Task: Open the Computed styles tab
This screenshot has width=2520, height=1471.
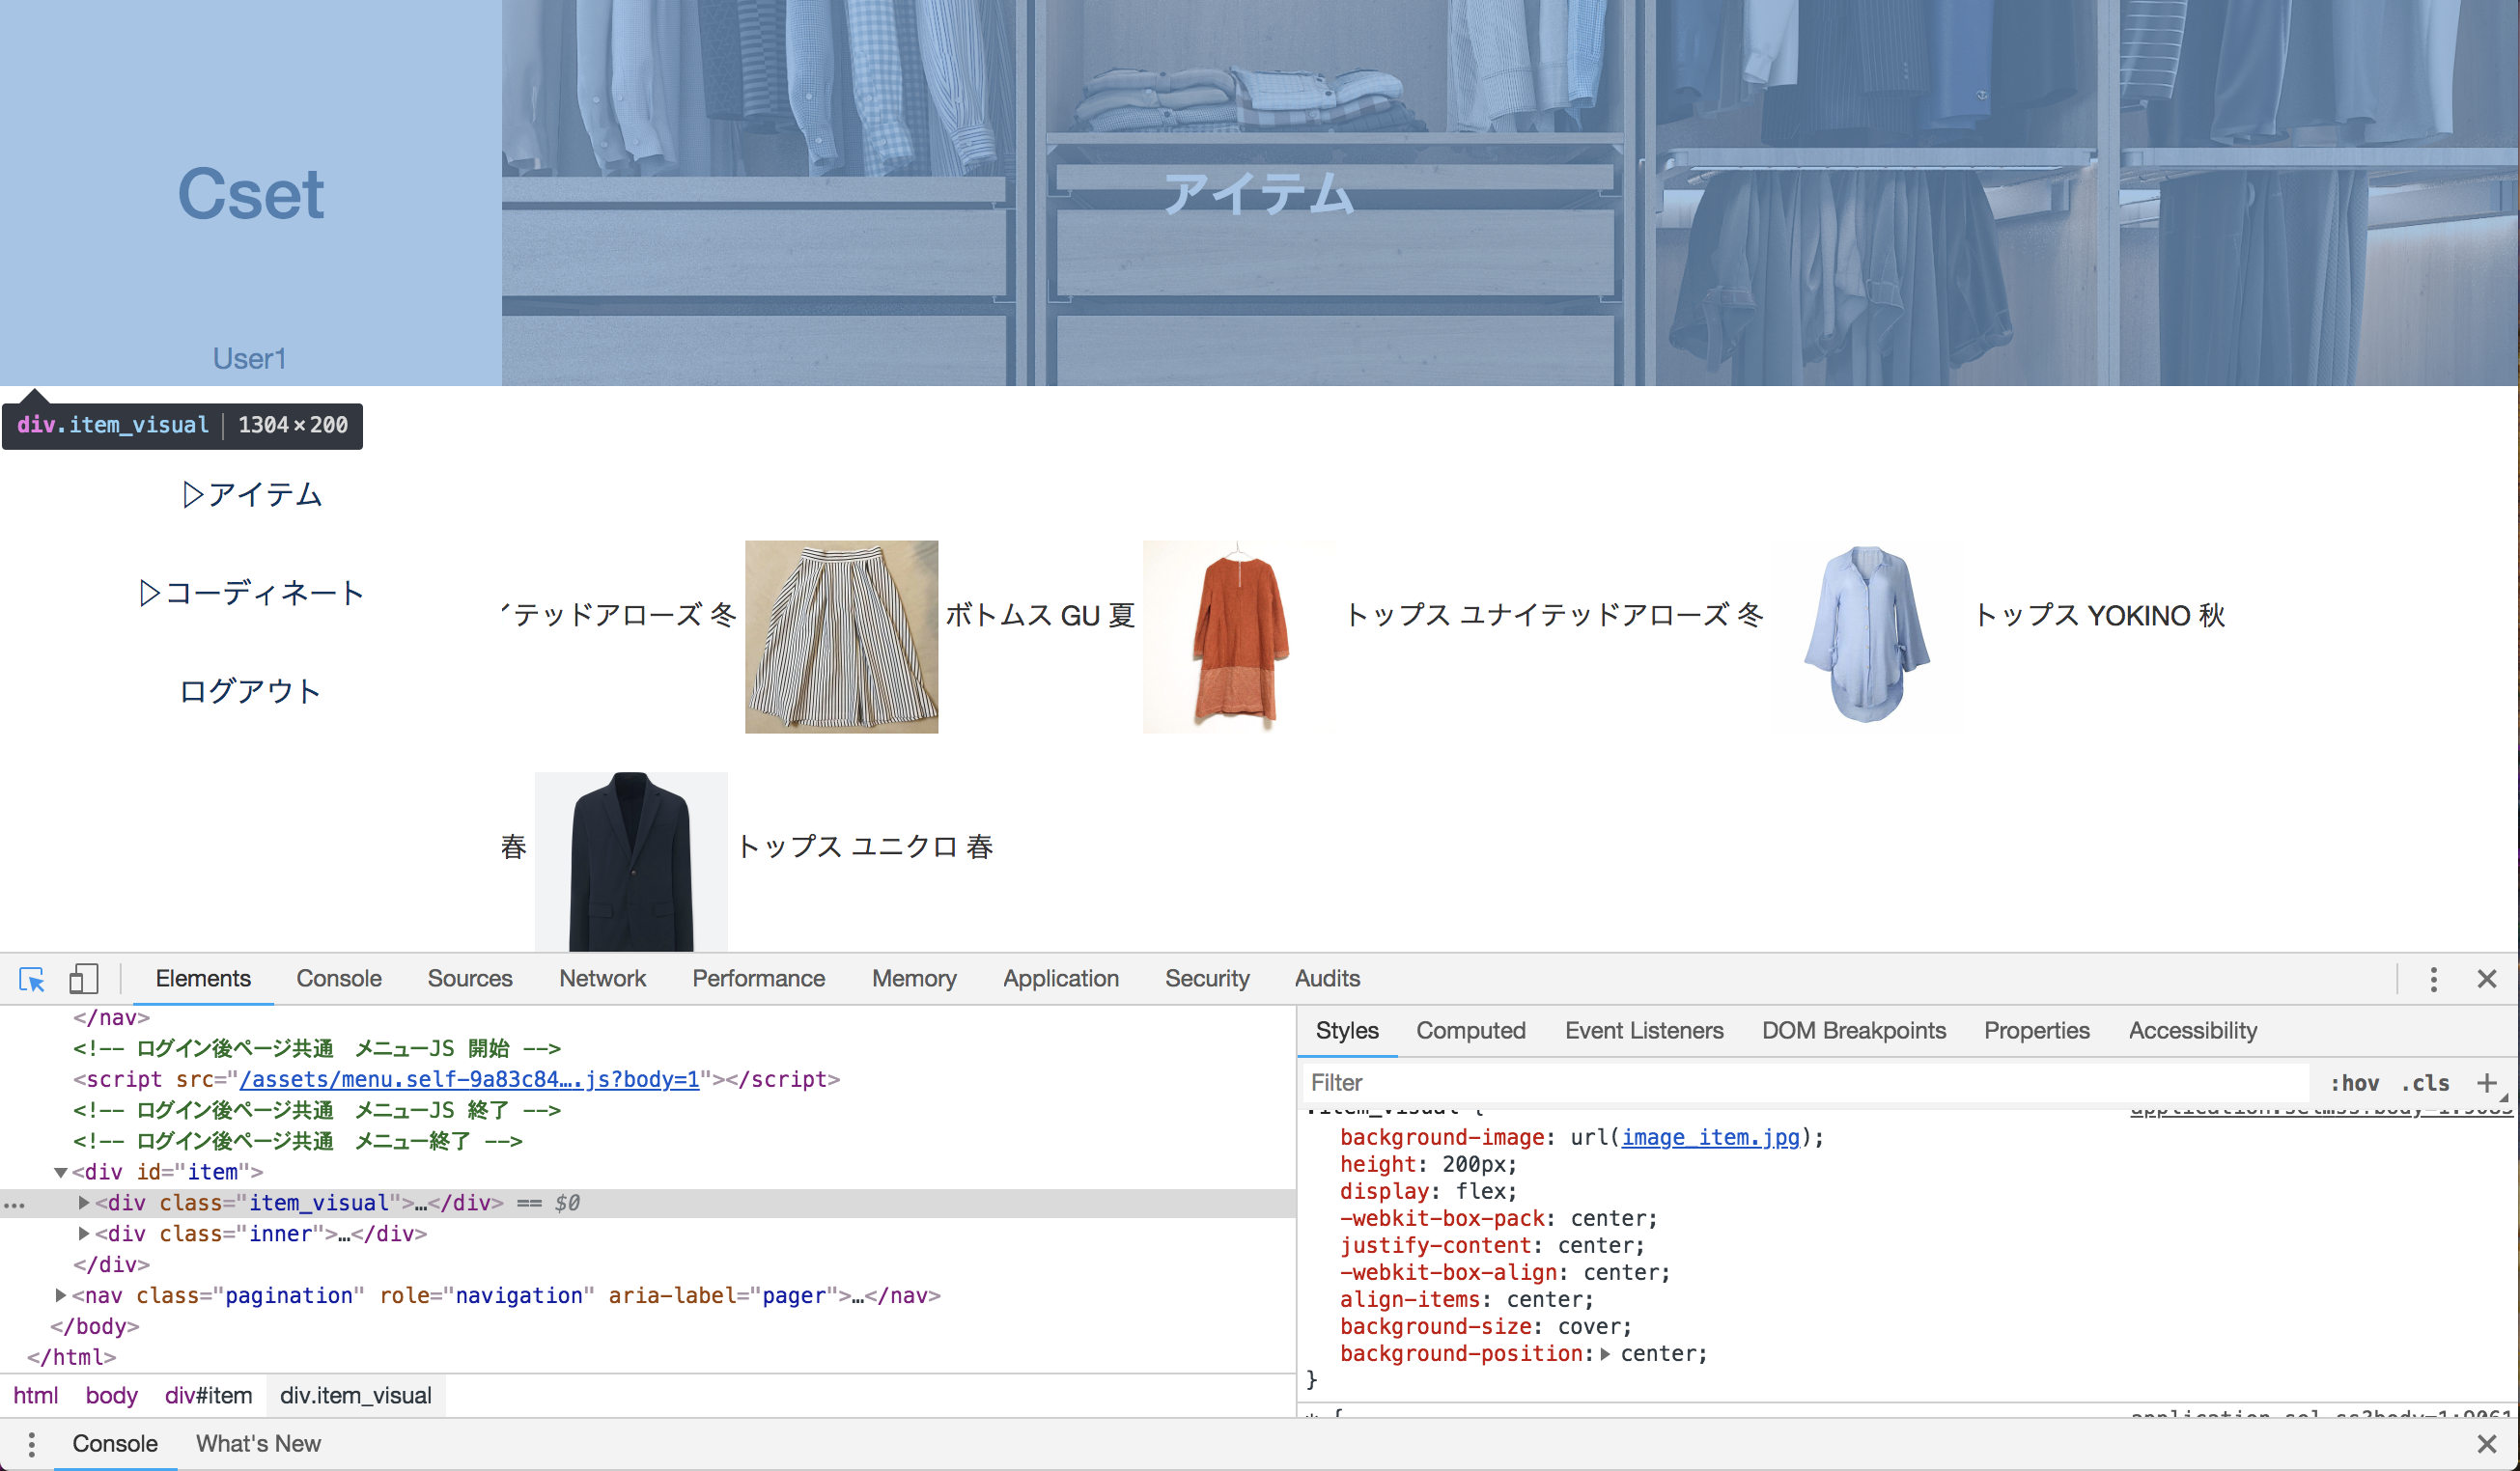Action: pos(1470,1031)
